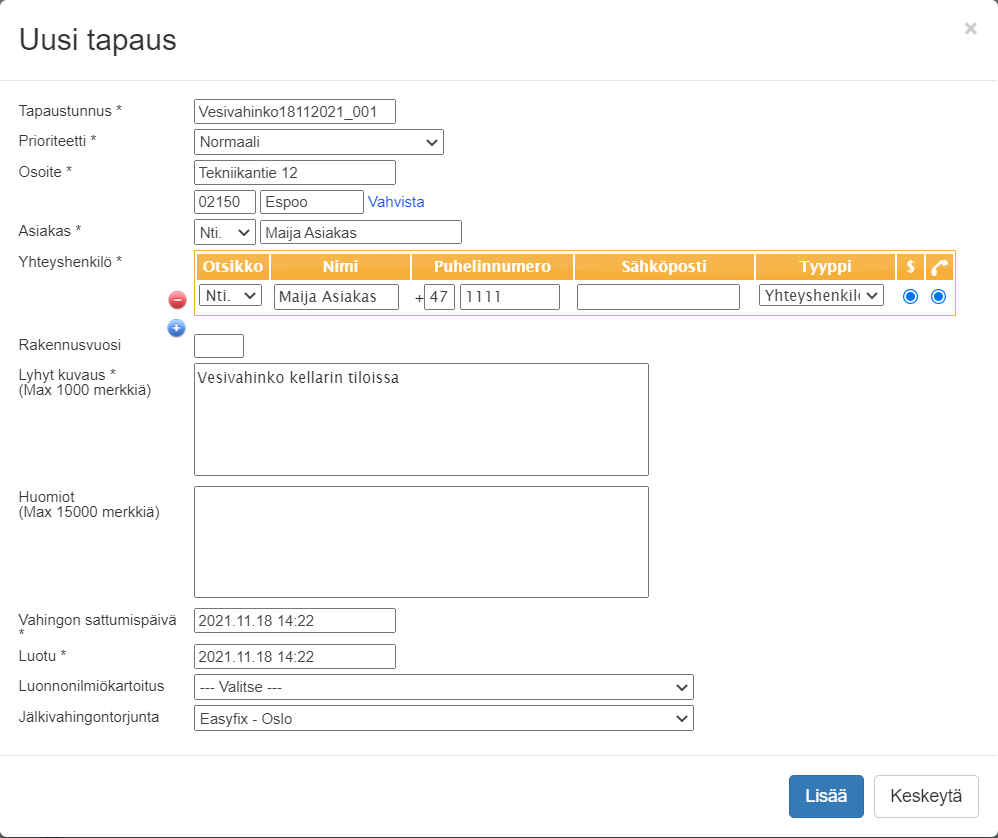Click the Rakennusvuosi input field

pos(219,346)
